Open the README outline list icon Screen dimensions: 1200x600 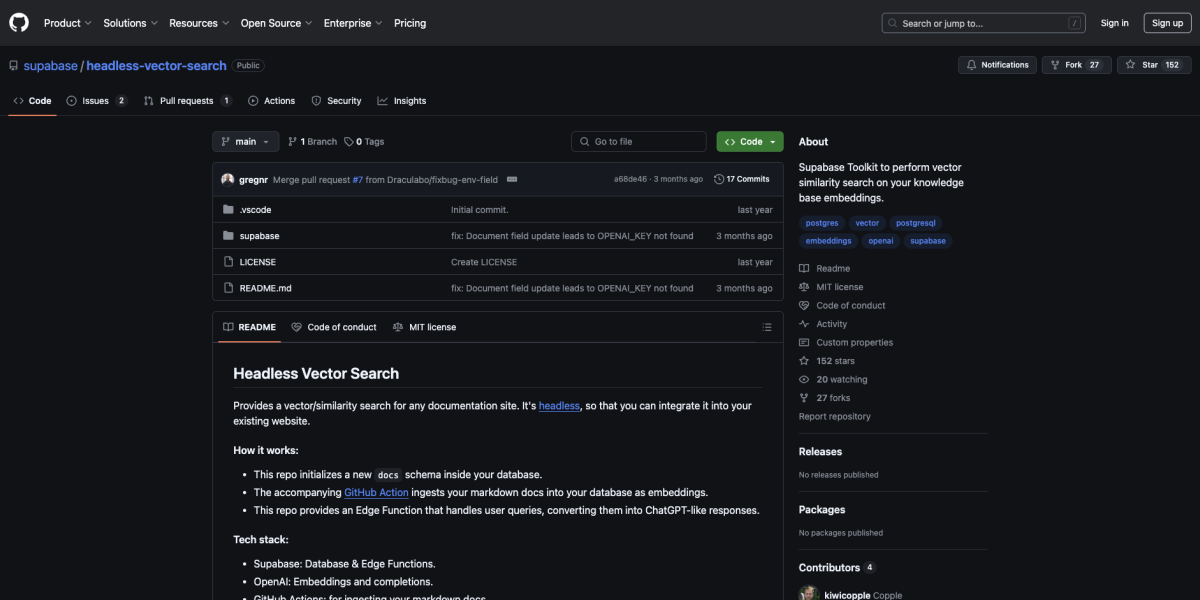click(767, 327)
